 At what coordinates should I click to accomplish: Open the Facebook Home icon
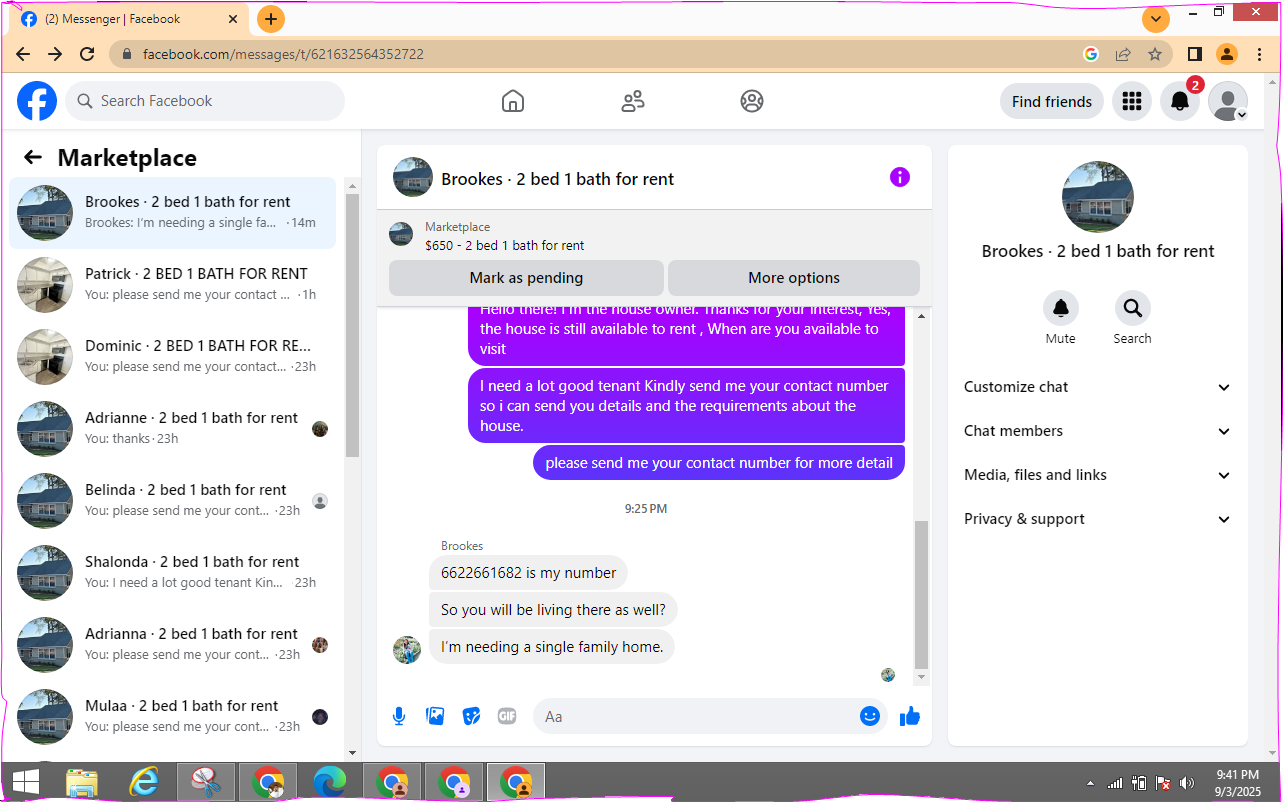tap(513, 101)
